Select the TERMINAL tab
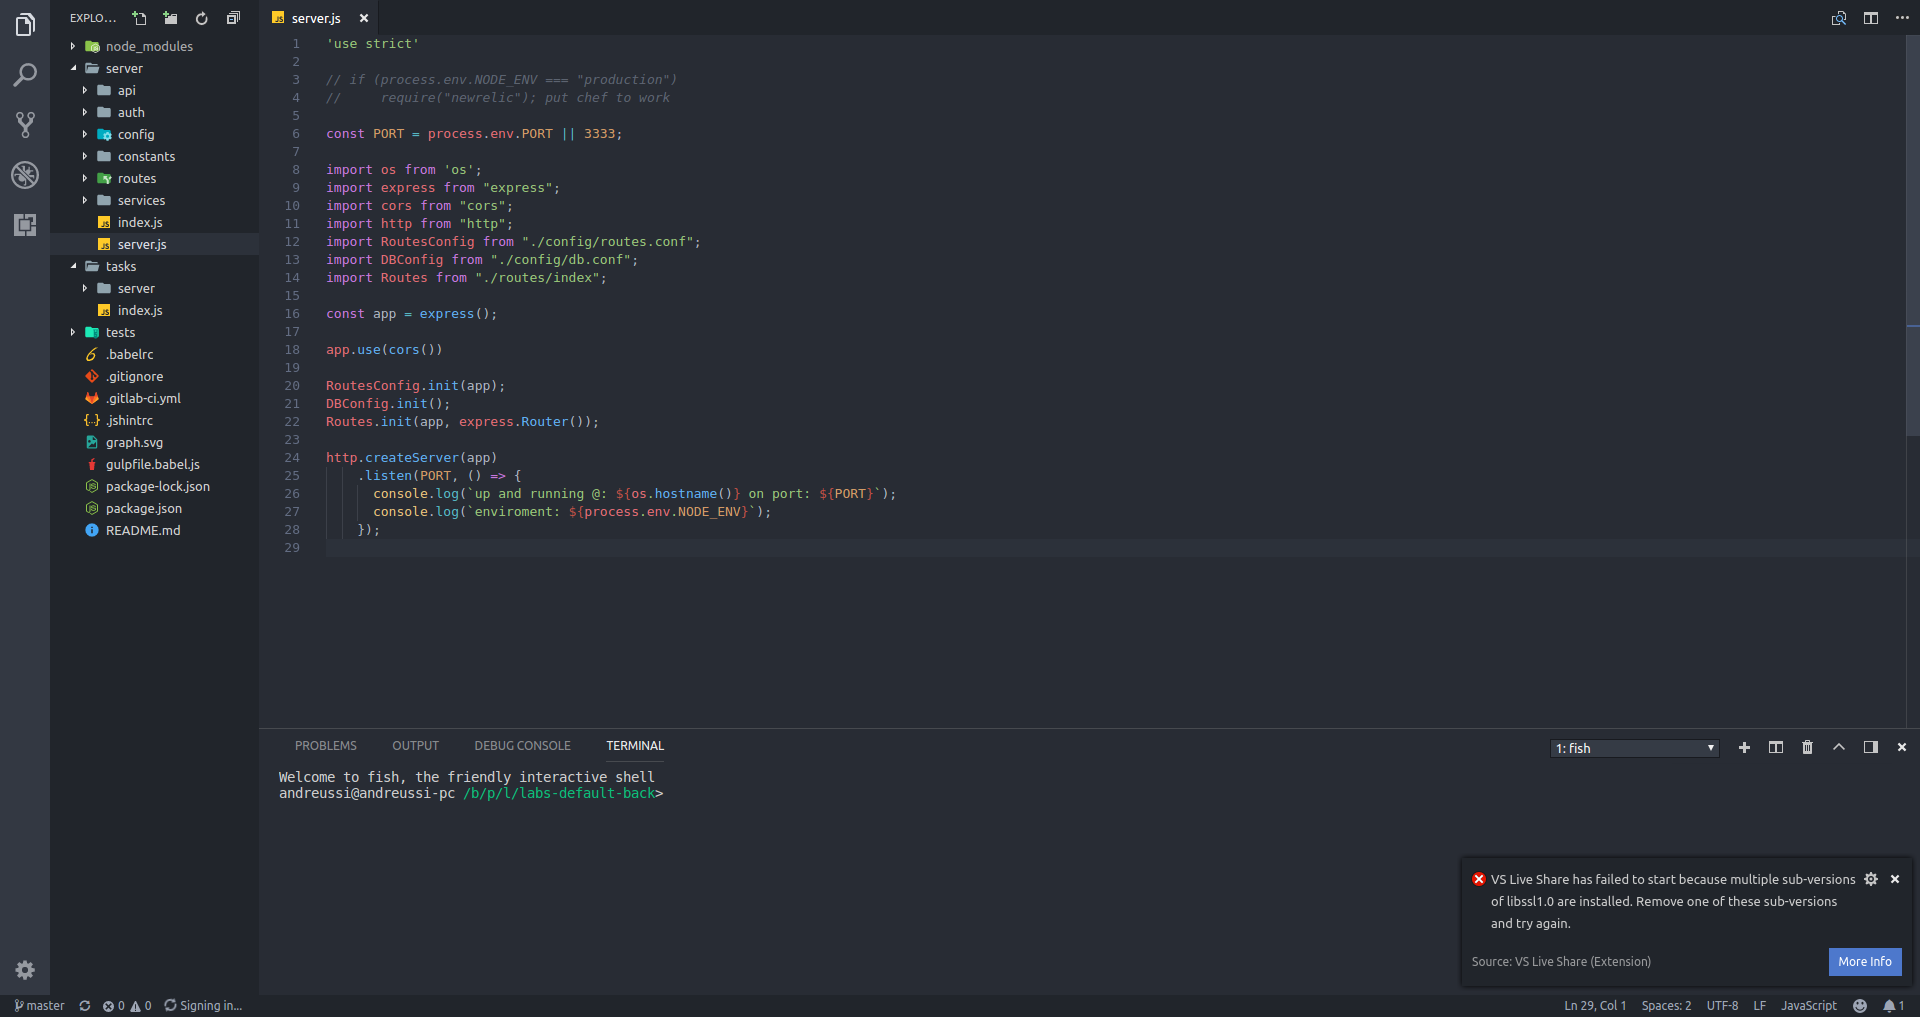Viewport: 1920px width, 1017px height. [635, 746]
